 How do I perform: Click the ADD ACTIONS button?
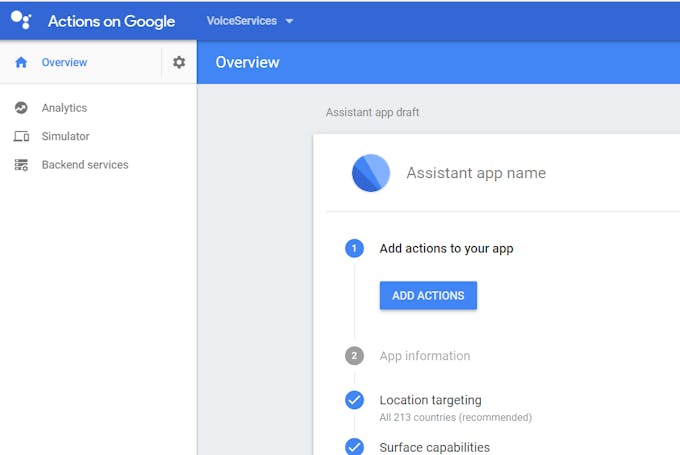pyautogui.click(x=428, y=295)
